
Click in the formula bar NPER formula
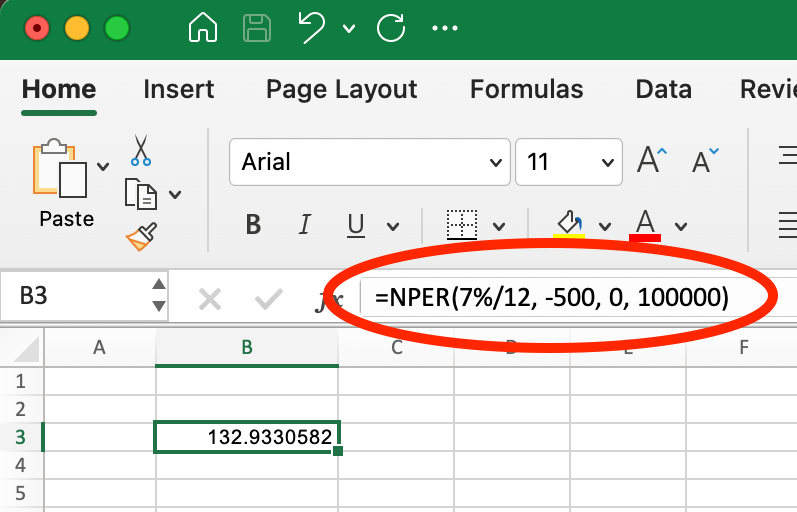(x=552, y=297)
